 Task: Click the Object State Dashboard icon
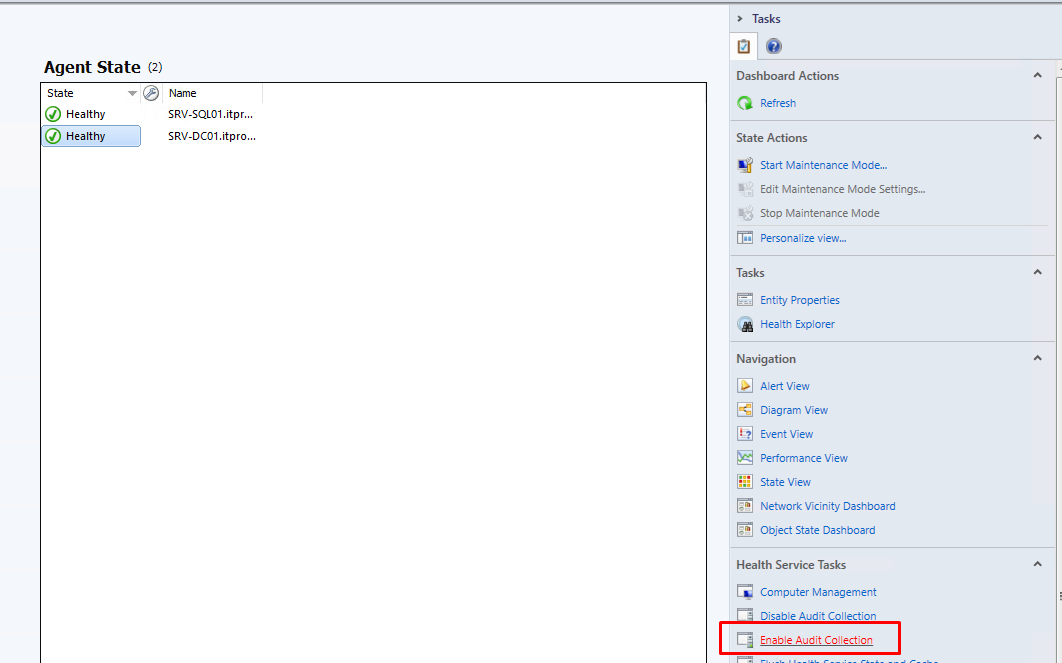coord(745,530)
